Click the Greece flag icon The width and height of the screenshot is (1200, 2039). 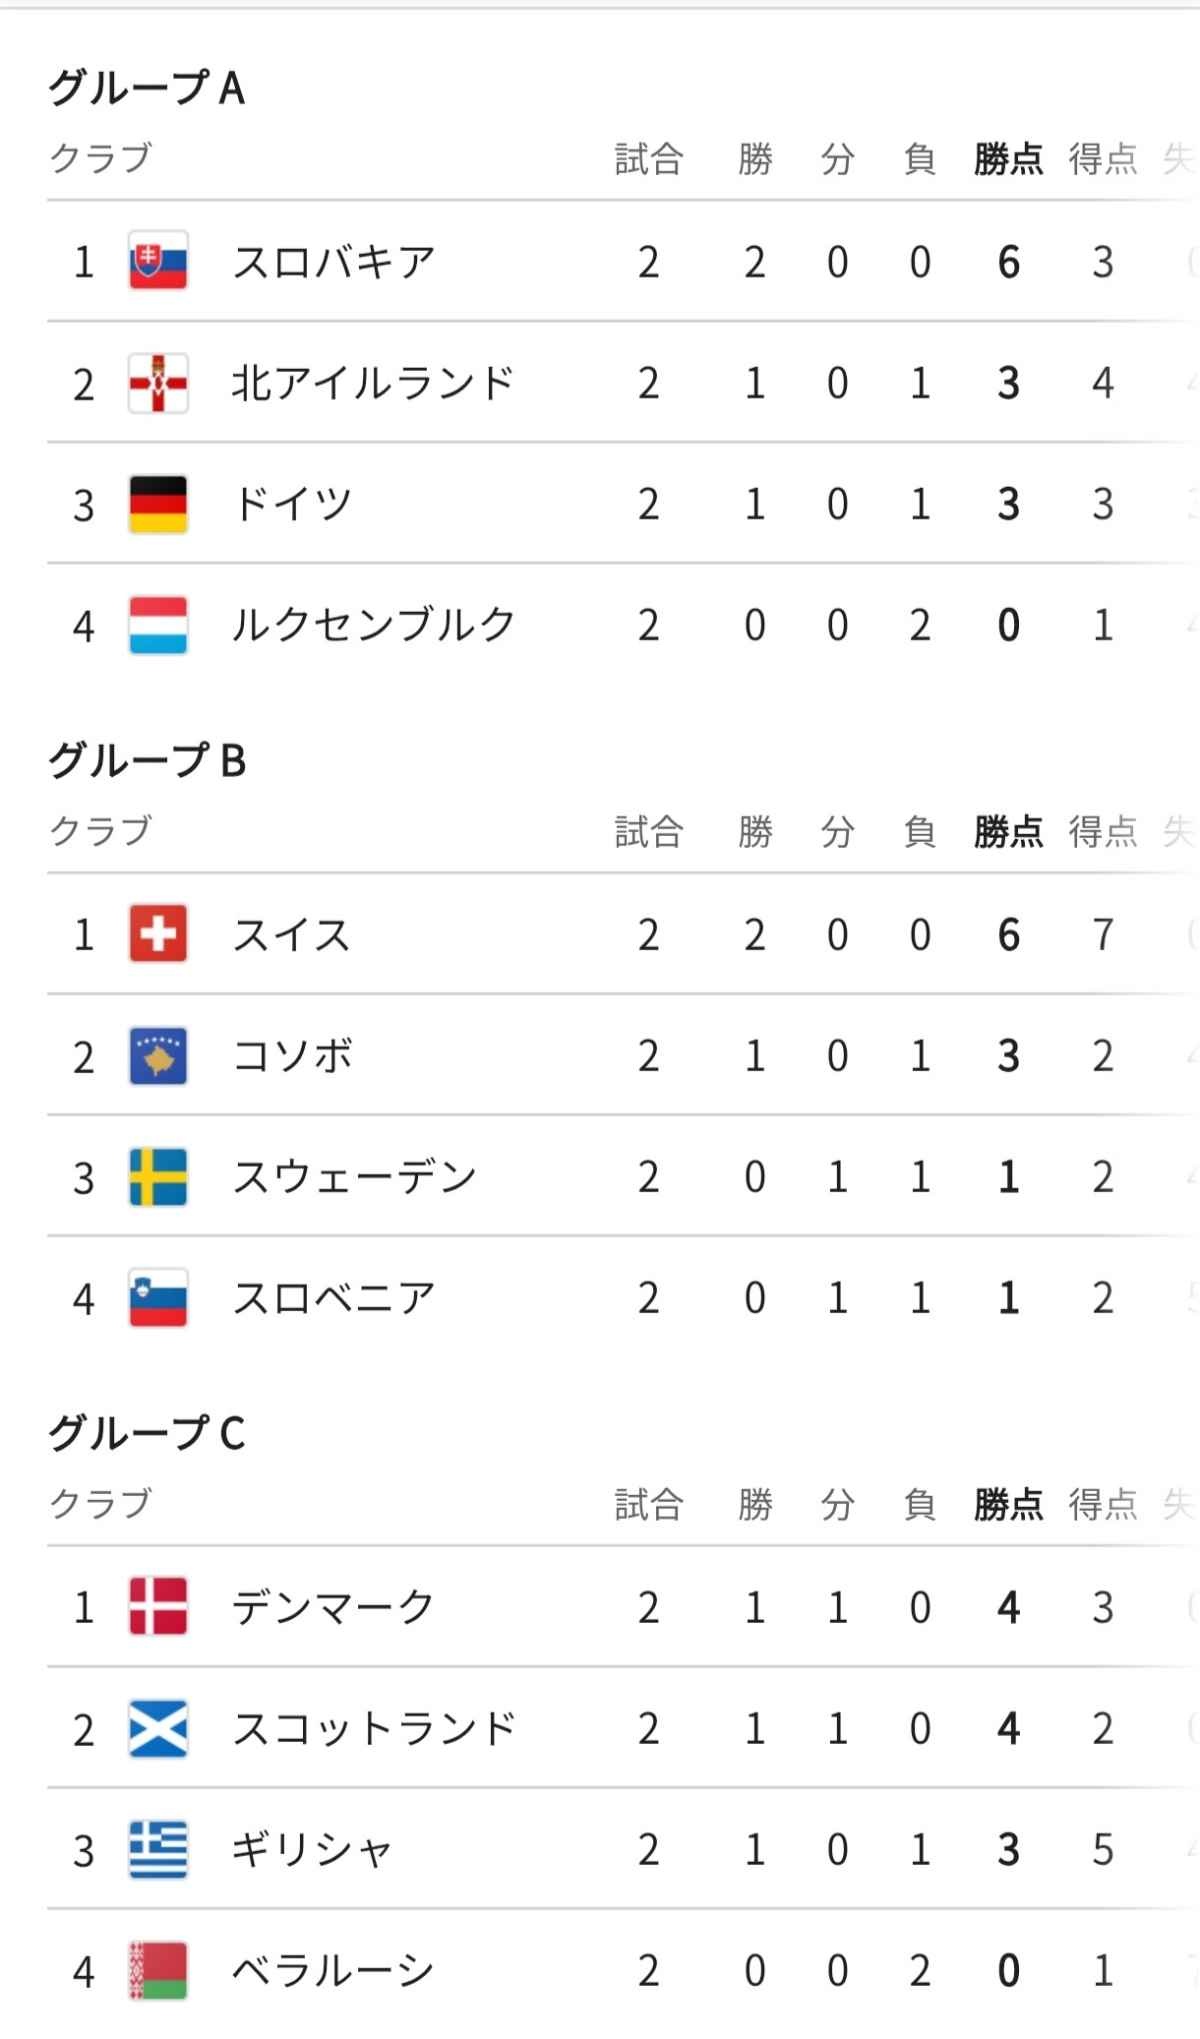(x=158, y=1850)
